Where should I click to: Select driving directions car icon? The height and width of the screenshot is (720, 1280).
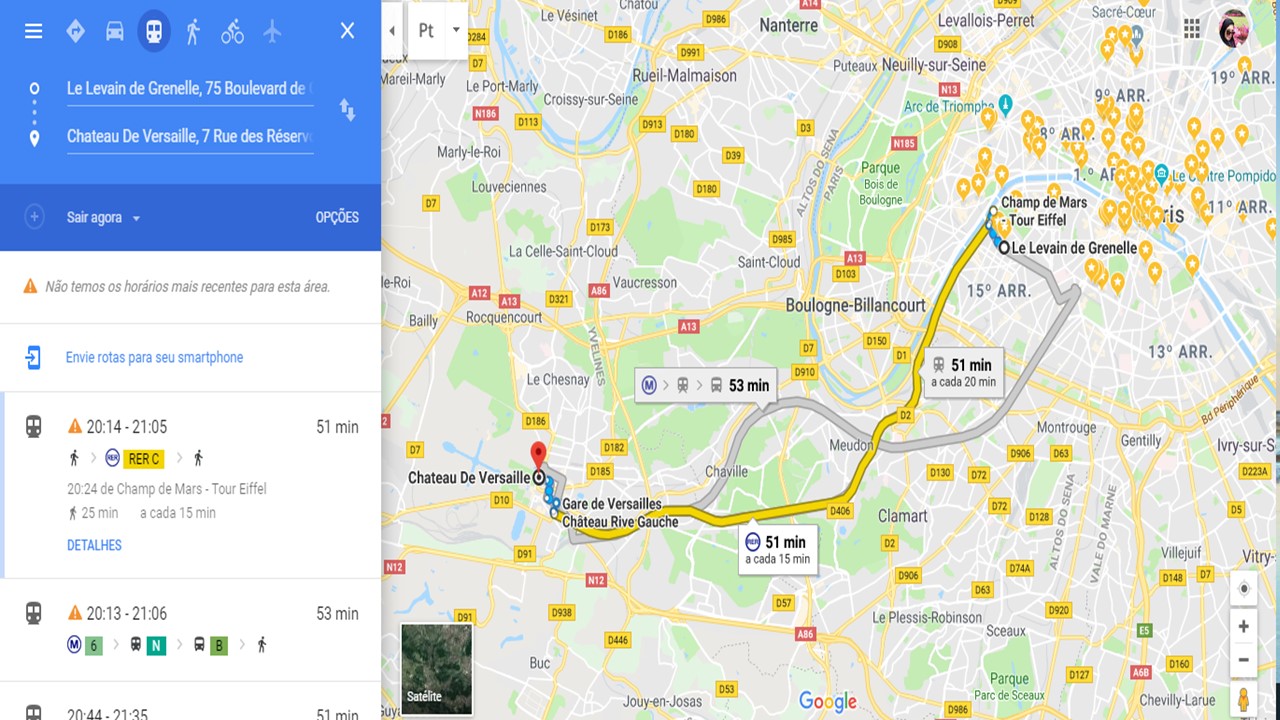tap(115, 31)
